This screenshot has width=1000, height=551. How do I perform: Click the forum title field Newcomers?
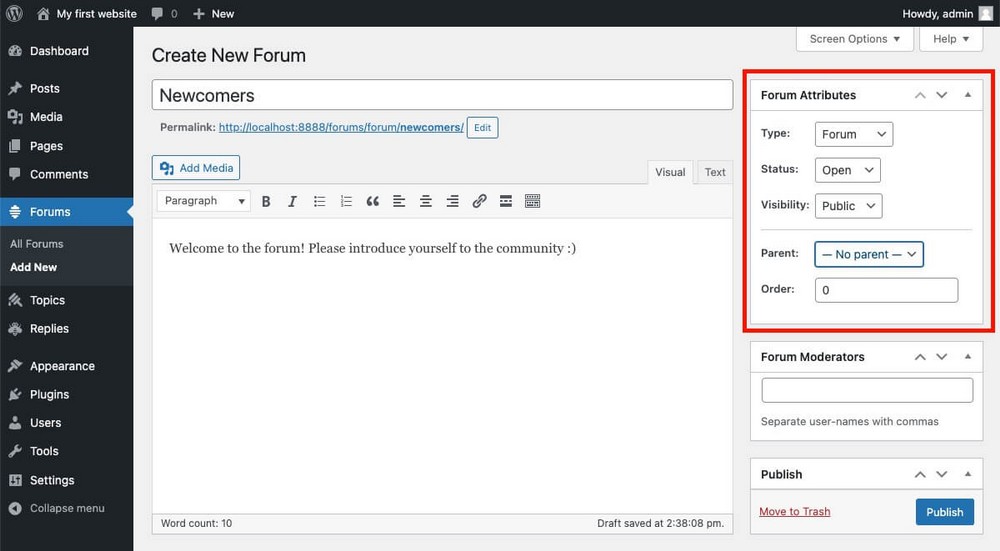pyautogui.click(x=442, y=95)
